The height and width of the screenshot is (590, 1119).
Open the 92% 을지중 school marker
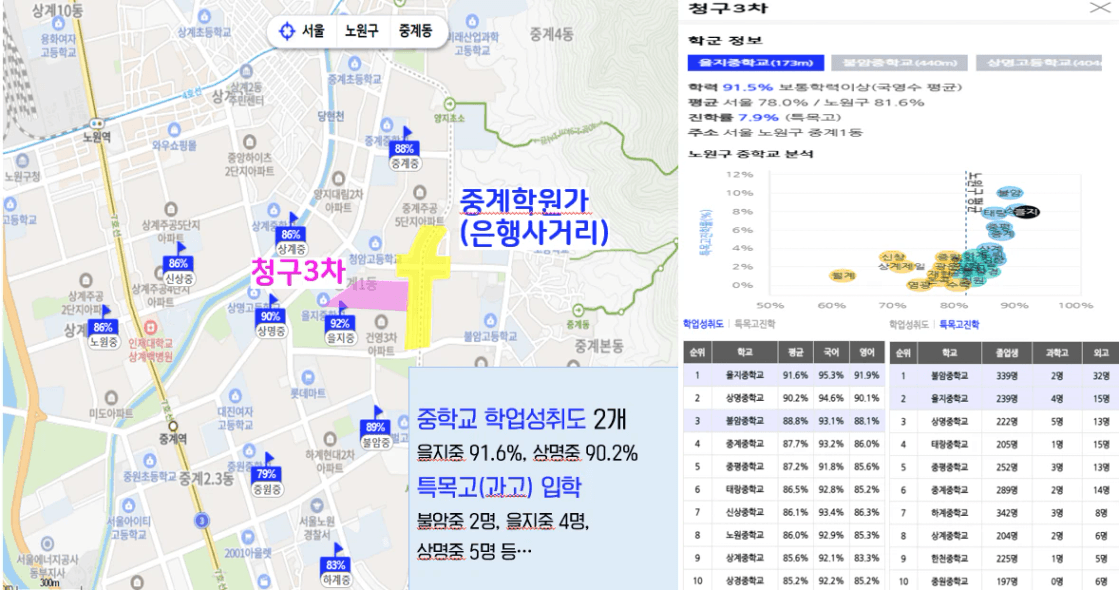(340, 325)
